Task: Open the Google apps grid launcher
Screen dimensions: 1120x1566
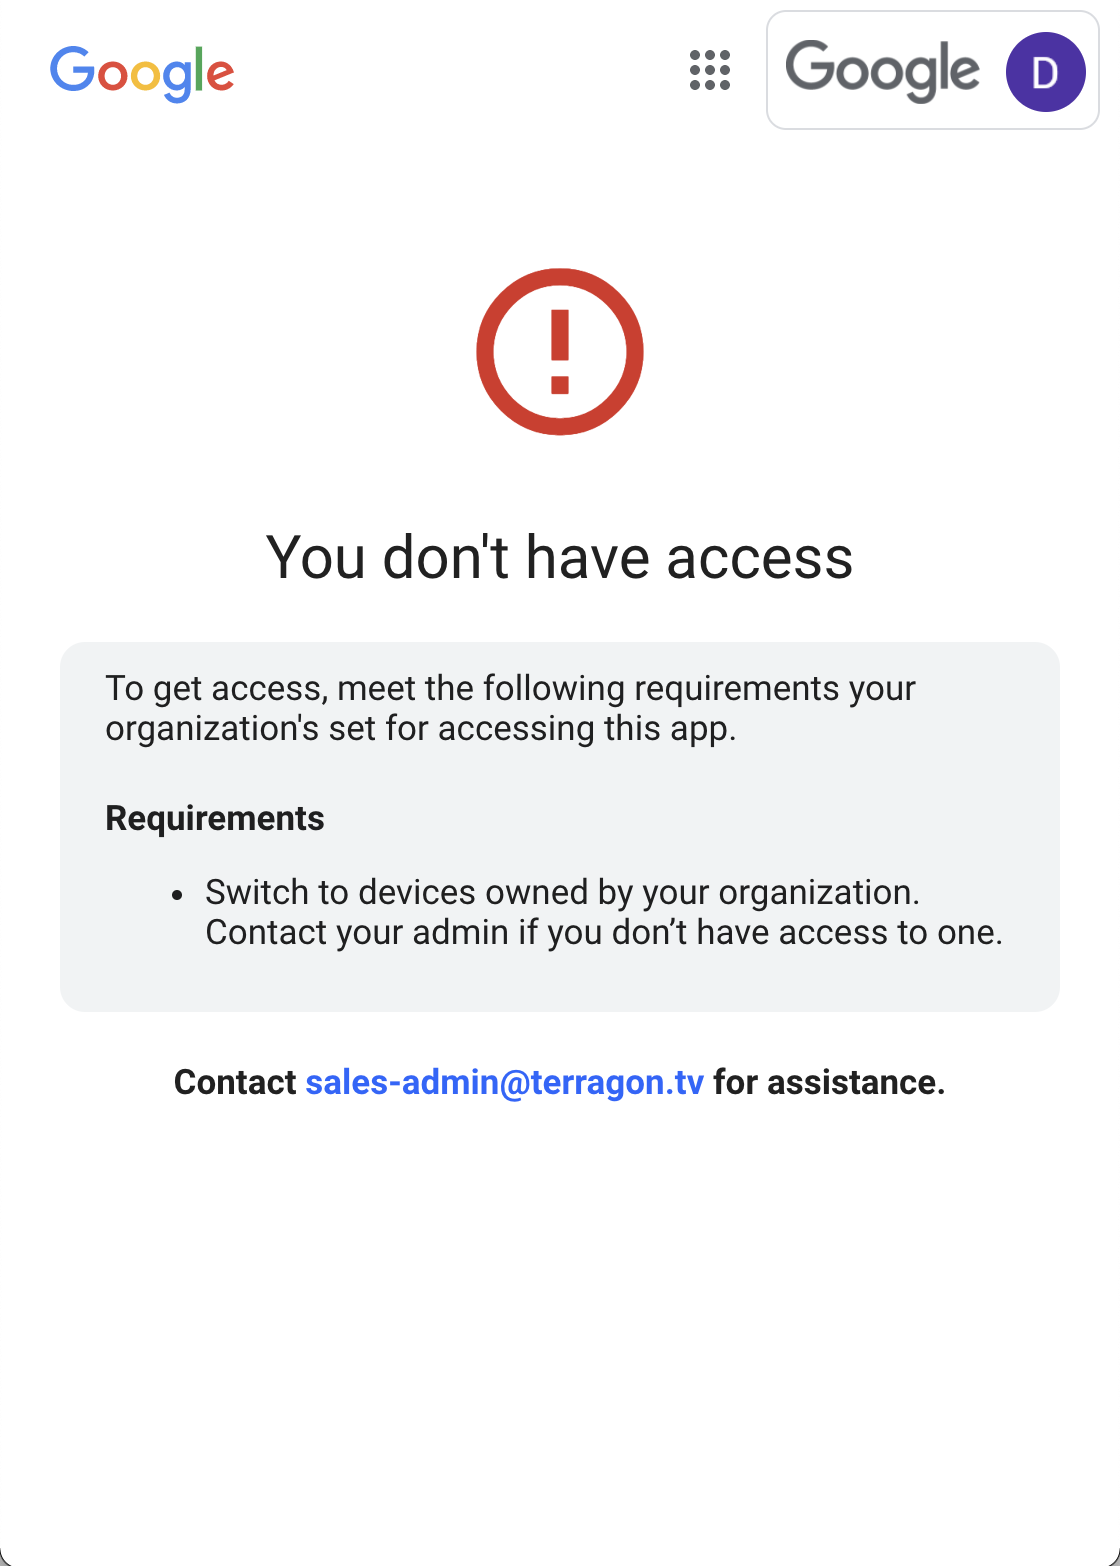Action: tap(710, 71)
